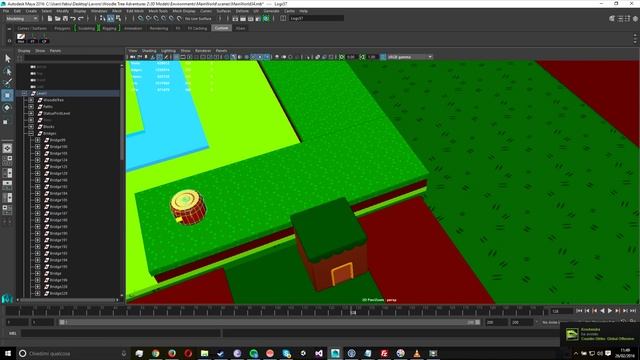Switch to the Rendering shelf tab
Viewport: 640px width, 360px height.
pyautogui.click(x=159, y=28)
